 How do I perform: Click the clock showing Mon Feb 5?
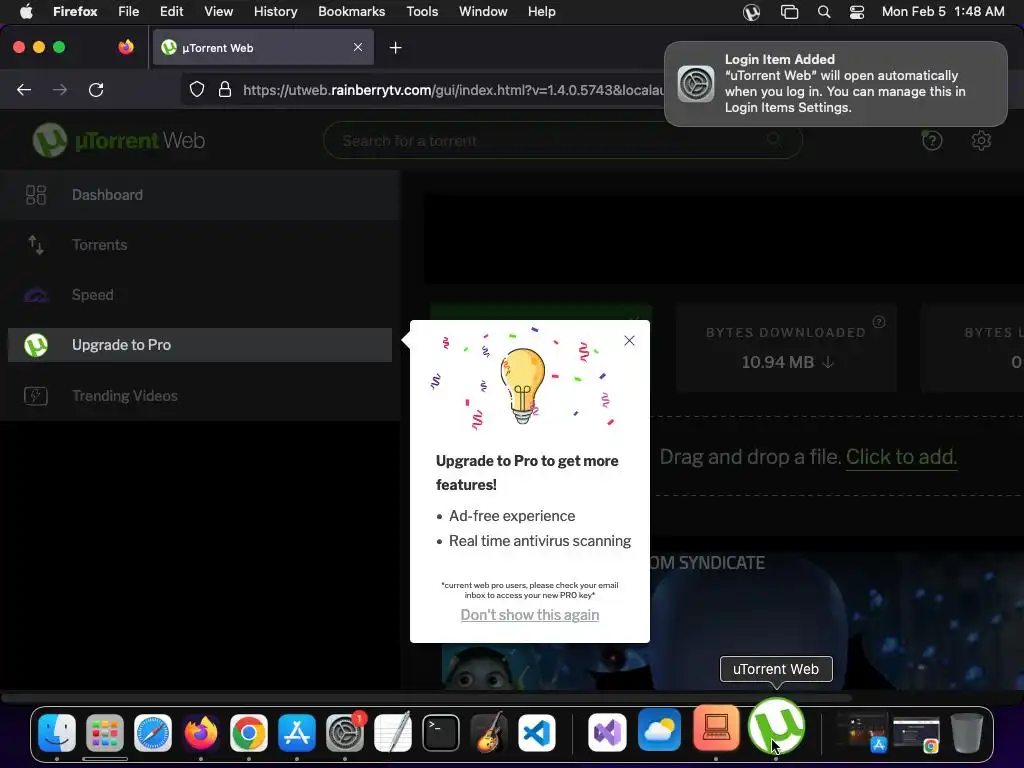point(943,12)
